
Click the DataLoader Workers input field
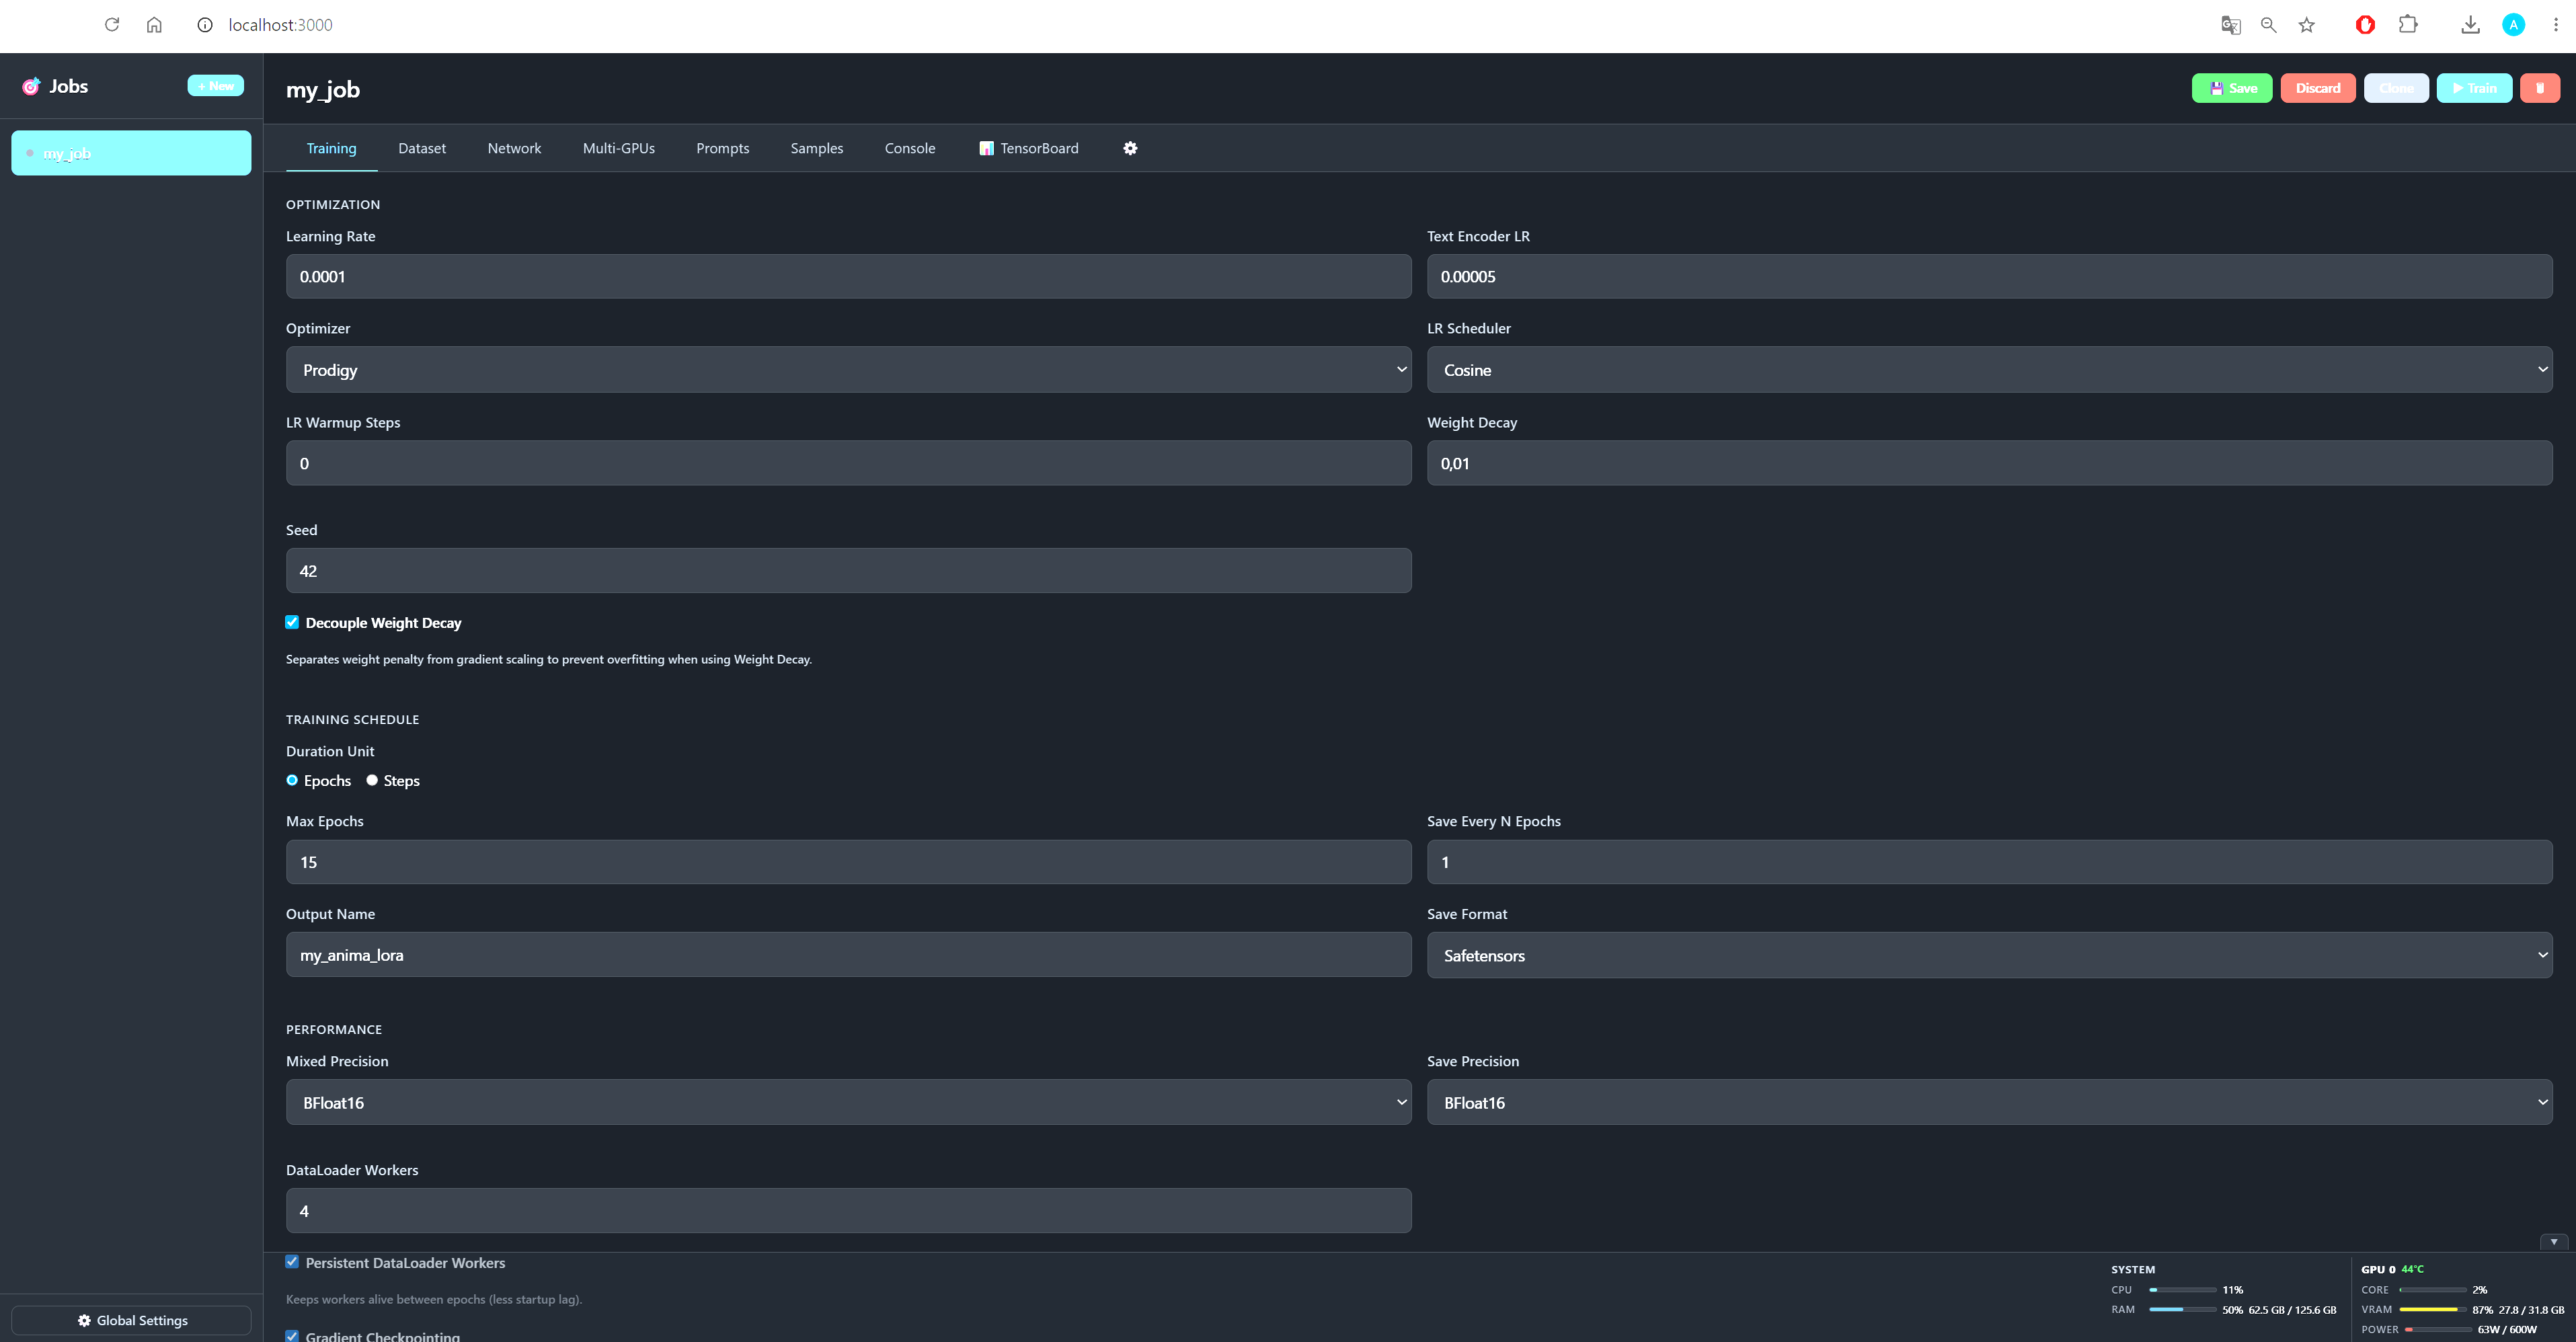848,1210
